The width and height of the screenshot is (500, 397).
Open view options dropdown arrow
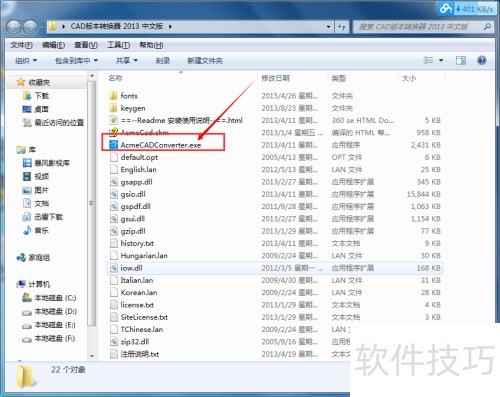coord(441,60)
